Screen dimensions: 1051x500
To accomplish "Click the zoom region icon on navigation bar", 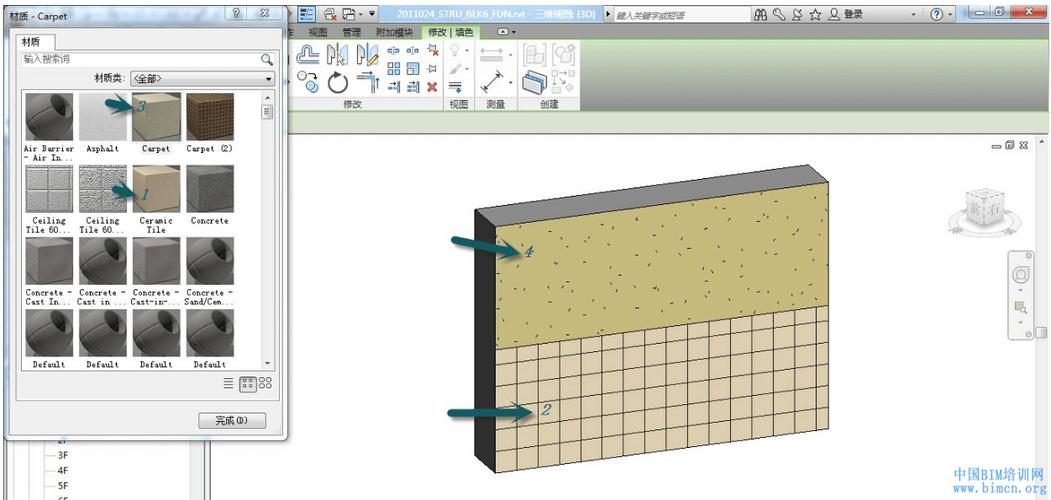I will [x=1020, y=306].
